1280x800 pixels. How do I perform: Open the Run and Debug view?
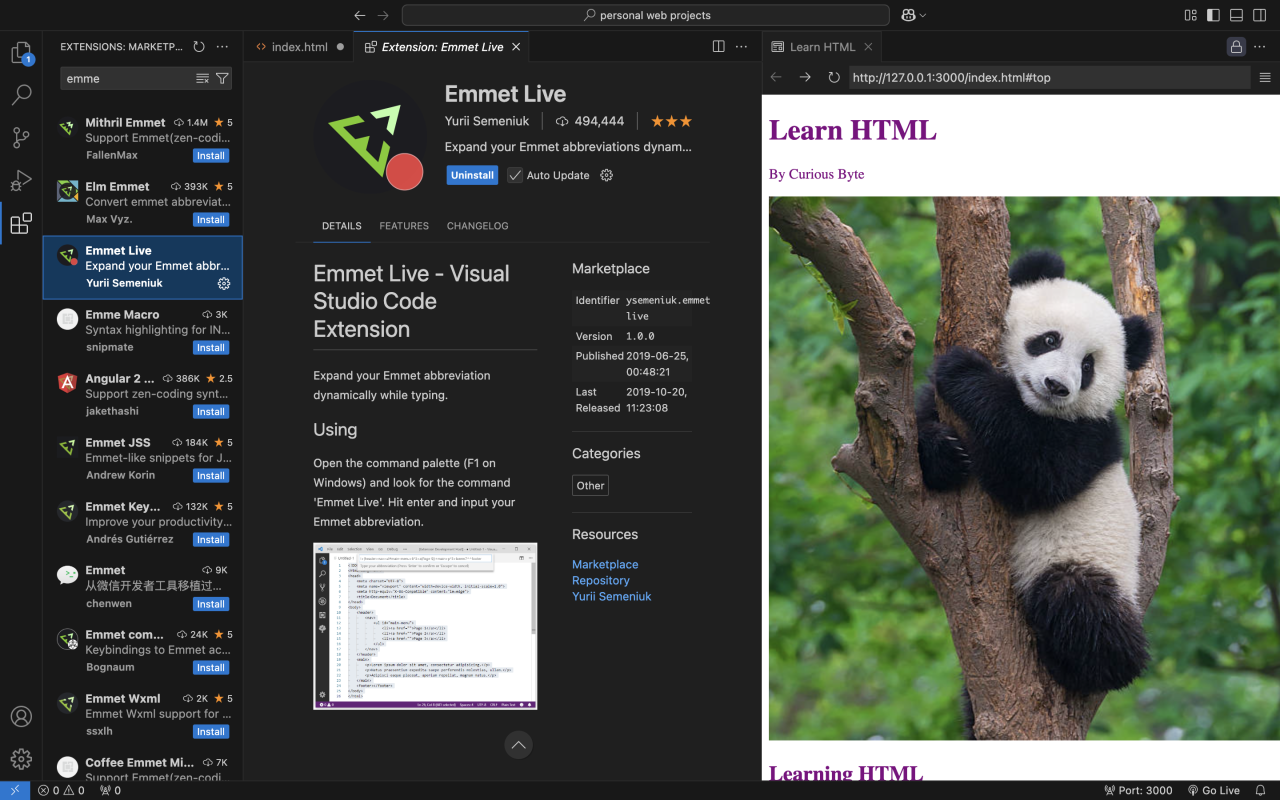21,181
